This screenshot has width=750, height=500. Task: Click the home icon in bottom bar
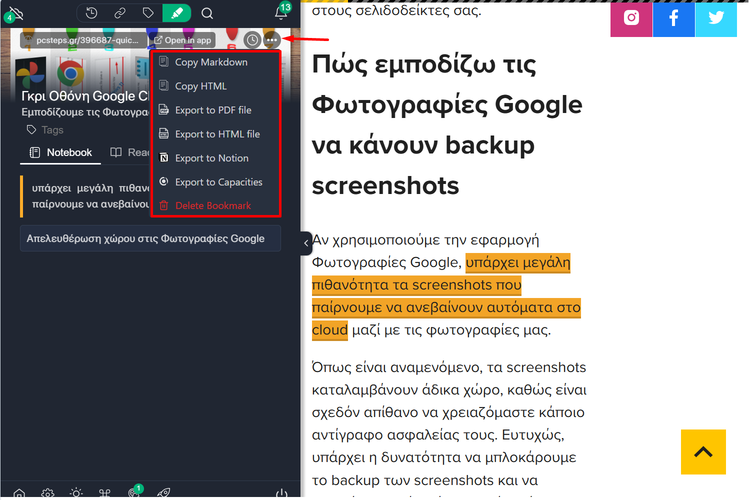pos(19,493)
